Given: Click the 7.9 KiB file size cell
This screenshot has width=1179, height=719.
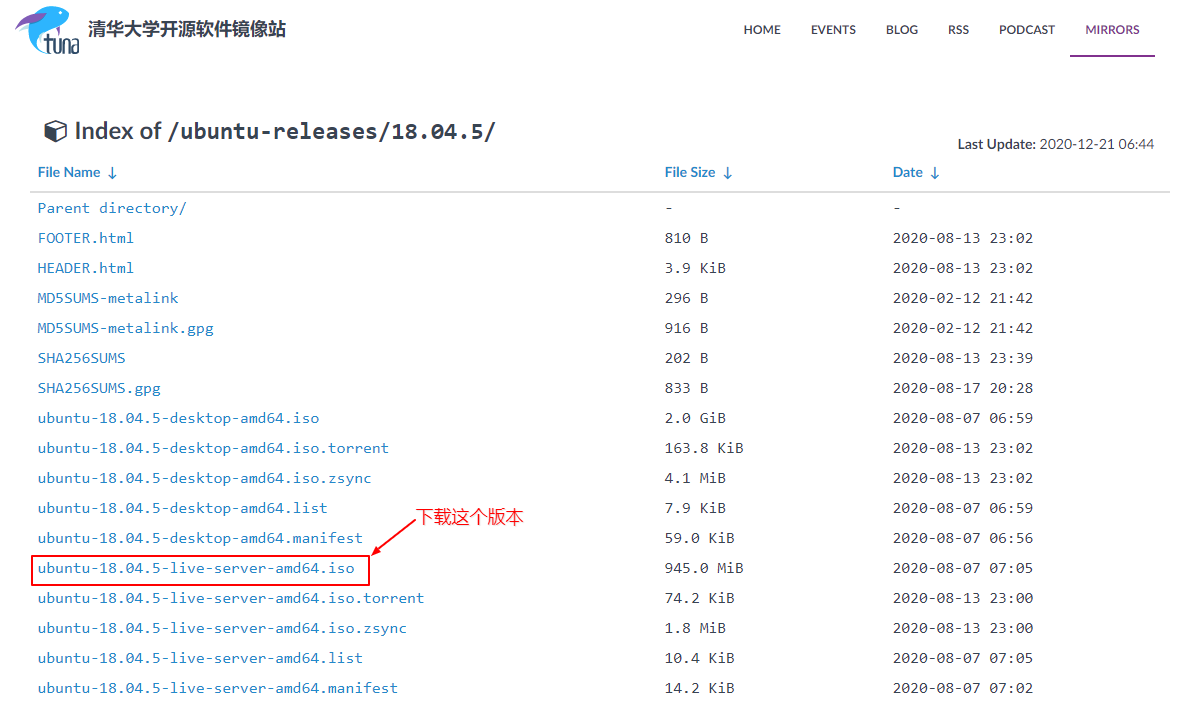Looking at the screenshot, I should pyautogui.click(x=695, y=508).
